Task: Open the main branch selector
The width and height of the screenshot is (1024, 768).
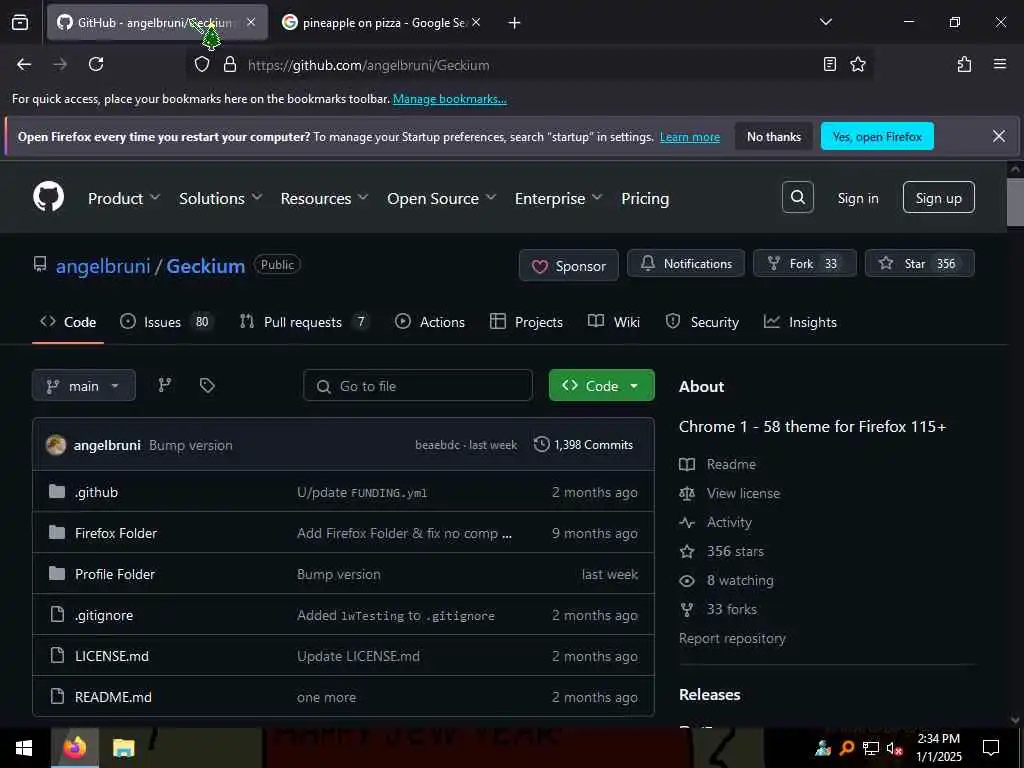Action: 84,385
